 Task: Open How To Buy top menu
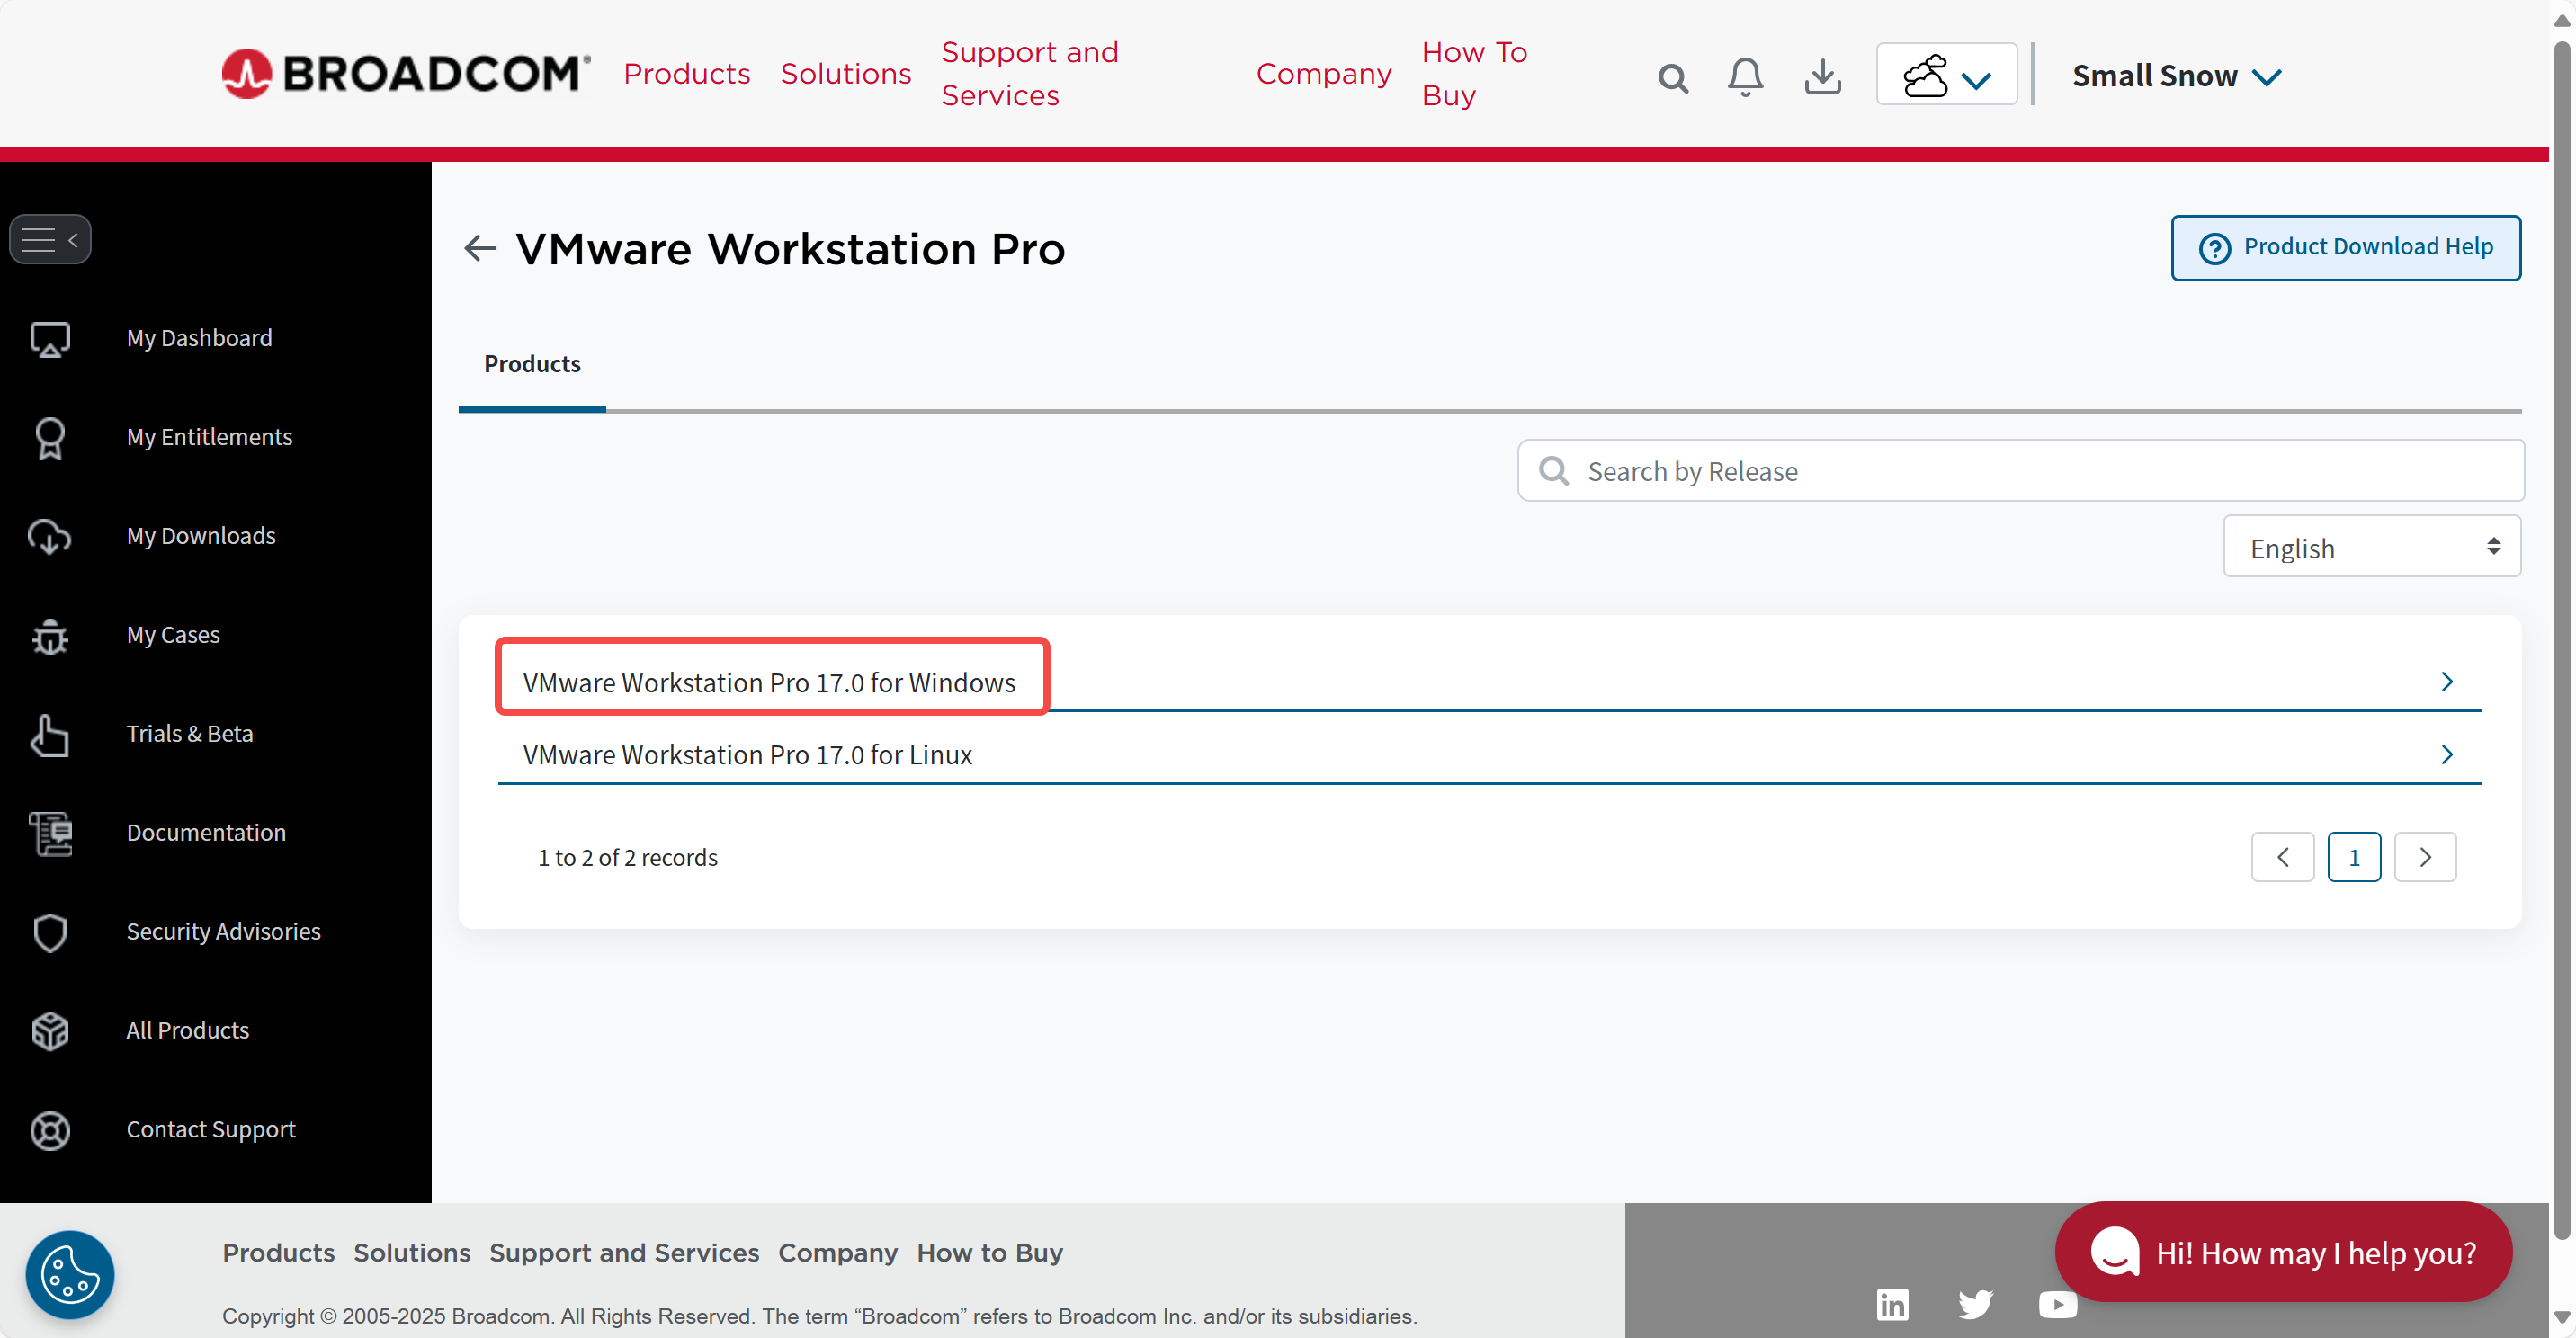[1474, 73]
